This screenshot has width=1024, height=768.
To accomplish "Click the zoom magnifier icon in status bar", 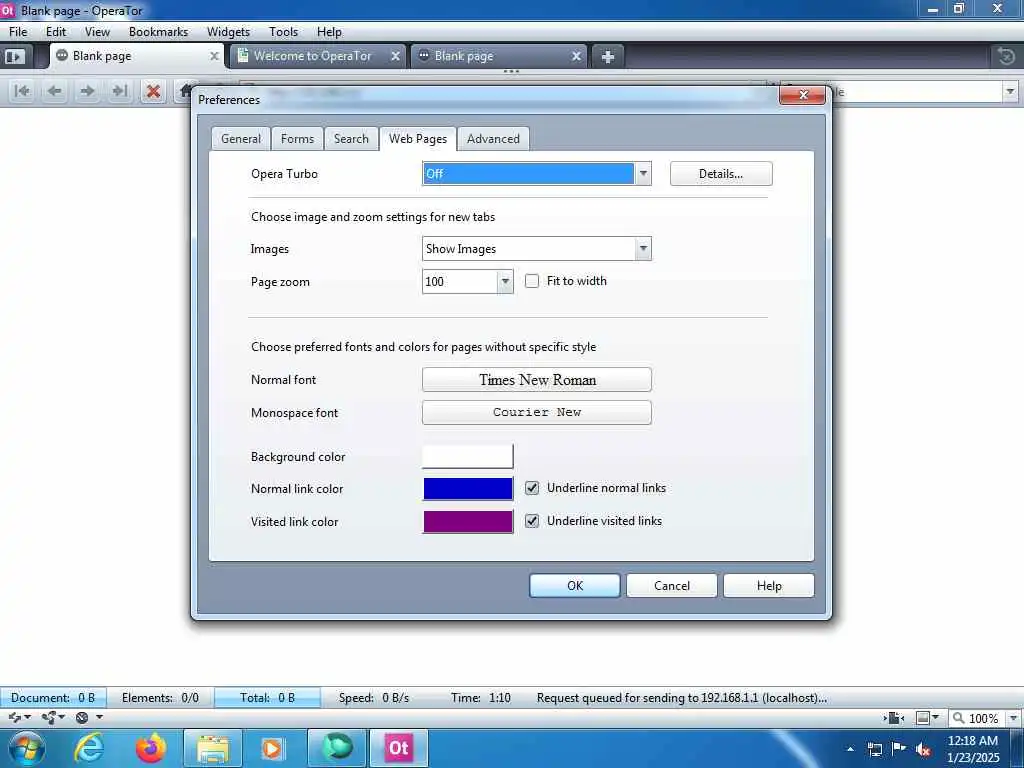I will tap(959, 718).
